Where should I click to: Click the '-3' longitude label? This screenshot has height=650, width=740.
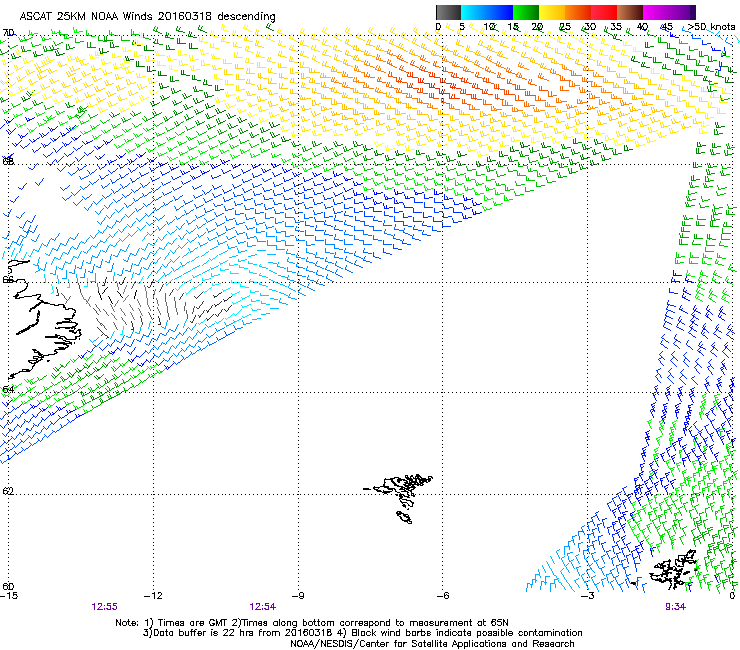pos(587,596)
